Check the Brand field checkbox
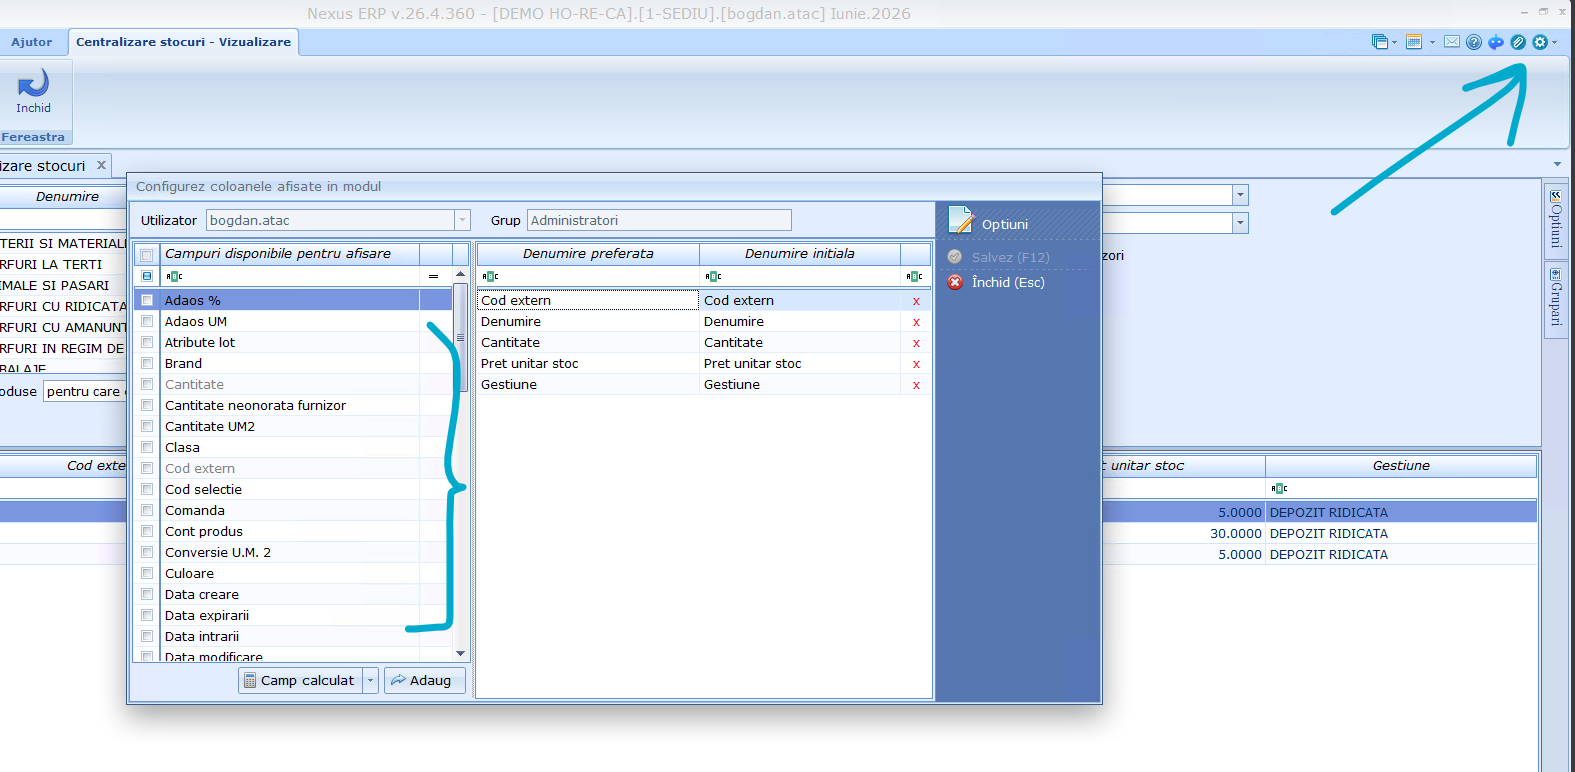 (x=147, y=363)
